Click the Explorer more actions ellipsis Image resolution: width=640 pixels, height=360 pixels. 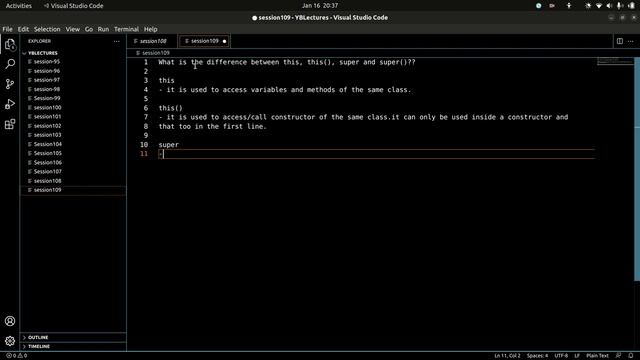click(117, 41)
